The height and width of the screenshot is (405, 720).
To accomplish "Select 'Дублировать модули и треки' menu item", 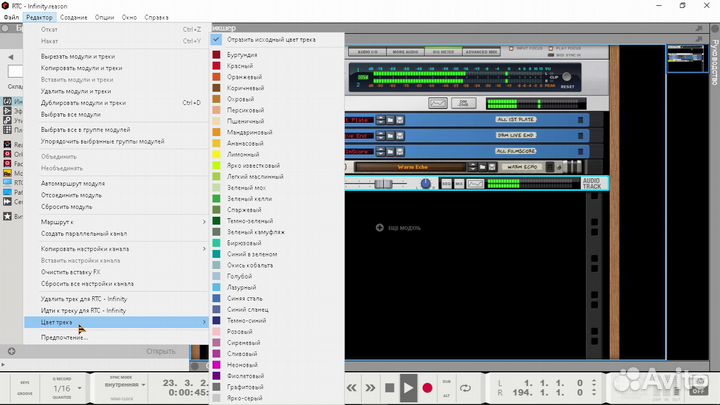I will coord(84,103).
